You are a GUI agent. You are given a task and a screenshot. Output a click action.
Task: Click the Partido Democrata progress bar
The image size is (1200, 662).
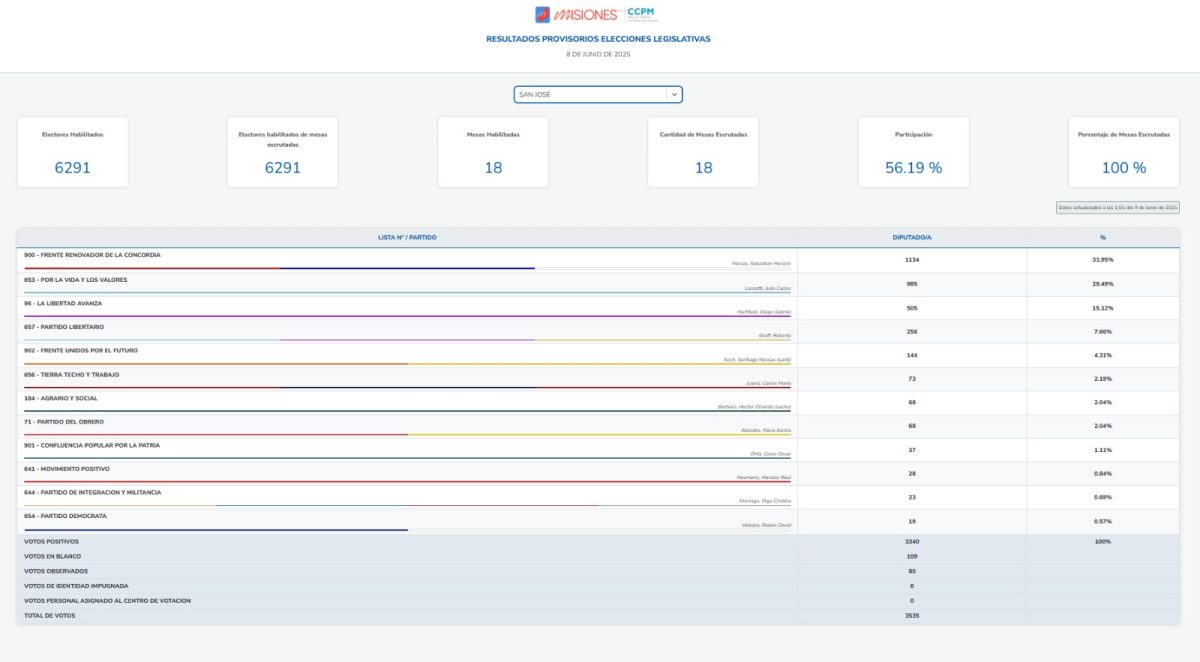tap(216, 529)
